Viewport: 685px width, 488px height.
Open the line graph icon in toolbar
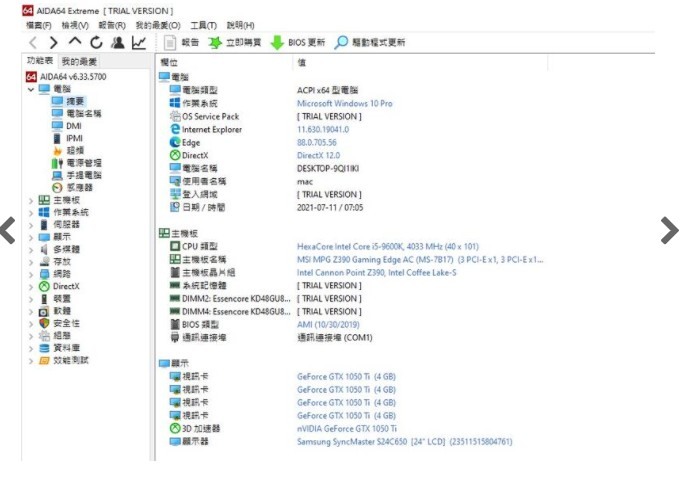(139, 42)
